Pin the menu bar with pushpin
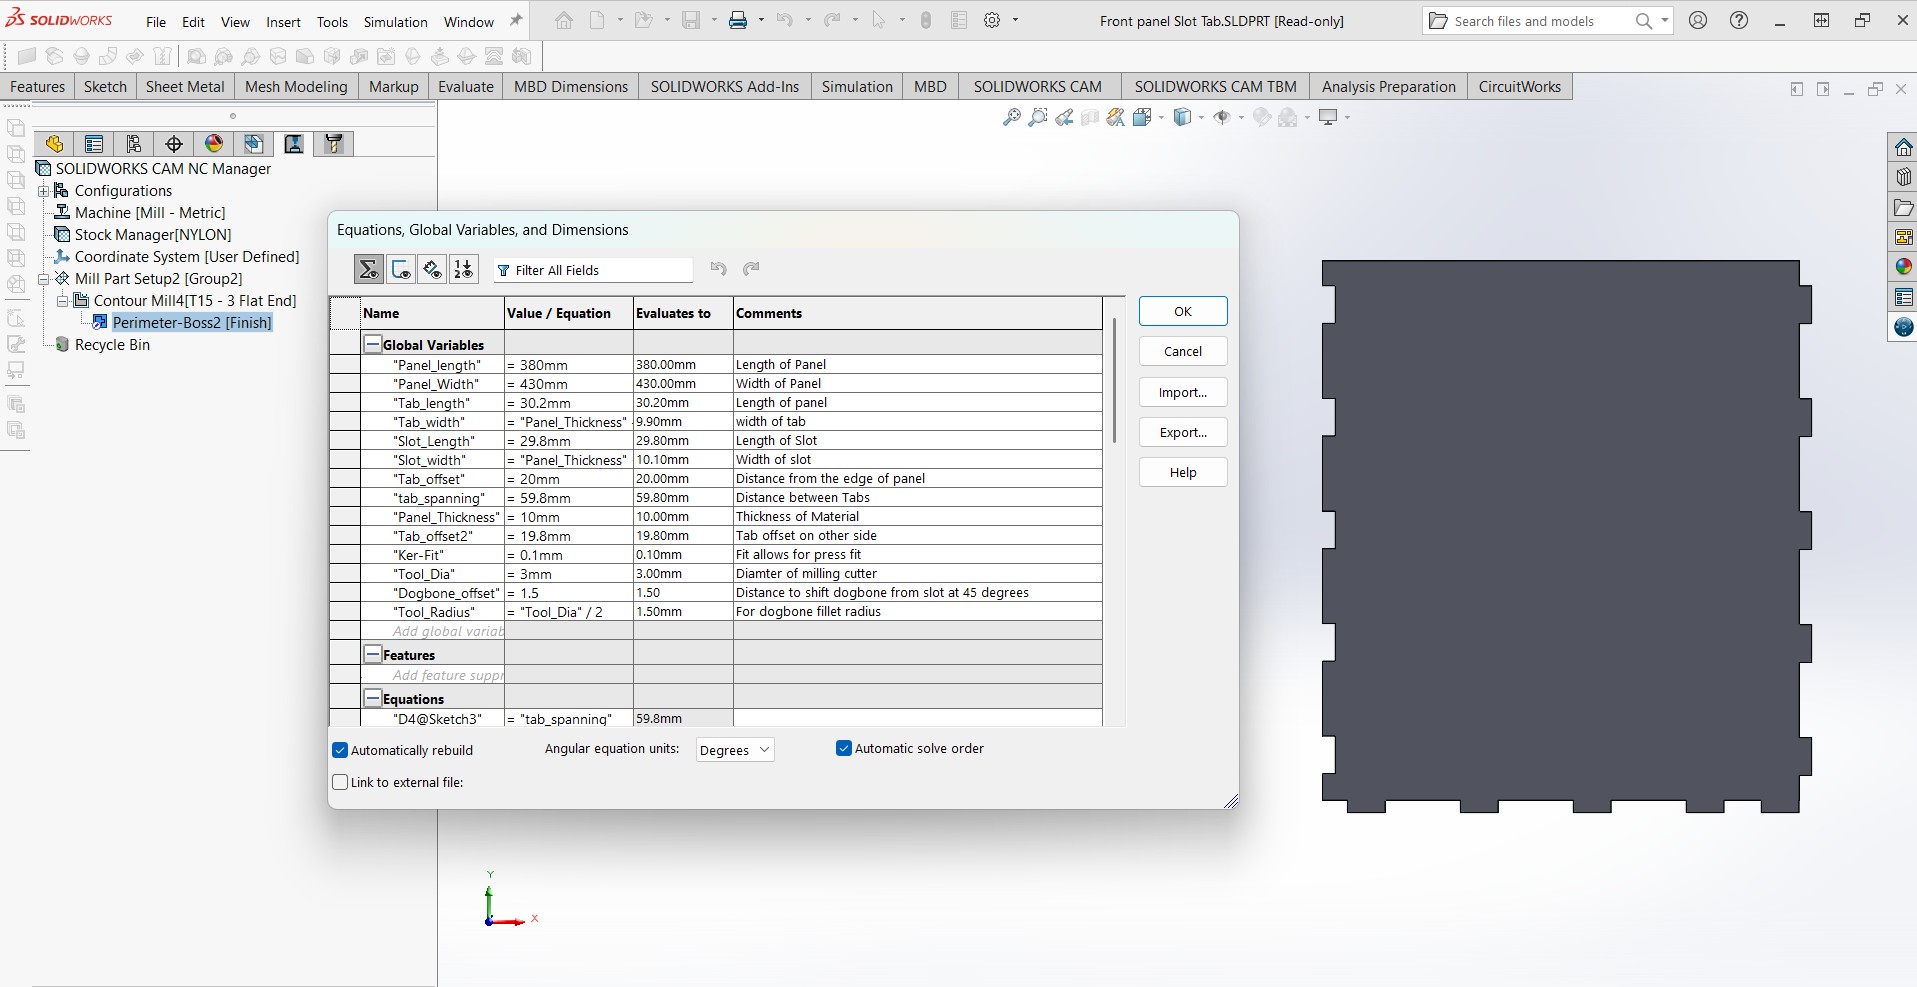 click(x=516, y=20)
